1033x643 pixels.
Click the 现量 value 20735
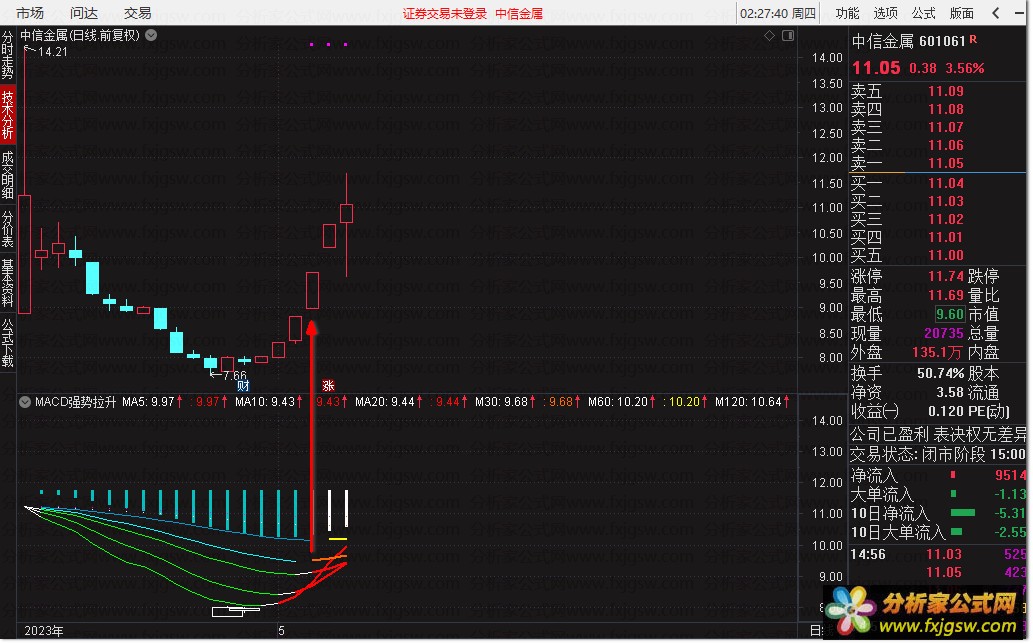944,333
